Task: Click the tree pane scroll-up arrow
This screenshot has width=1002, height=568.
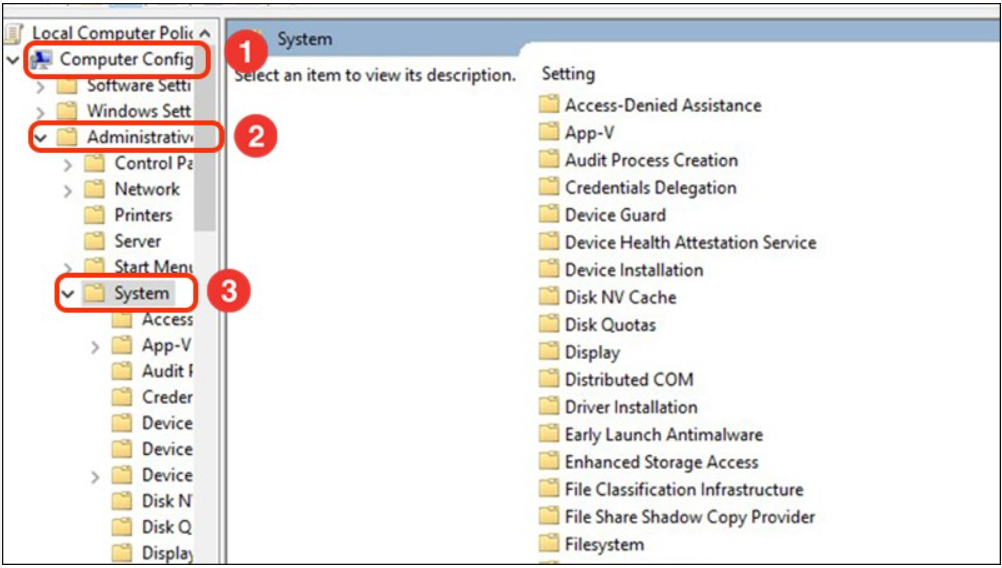Action: click(x=204, y=33)
